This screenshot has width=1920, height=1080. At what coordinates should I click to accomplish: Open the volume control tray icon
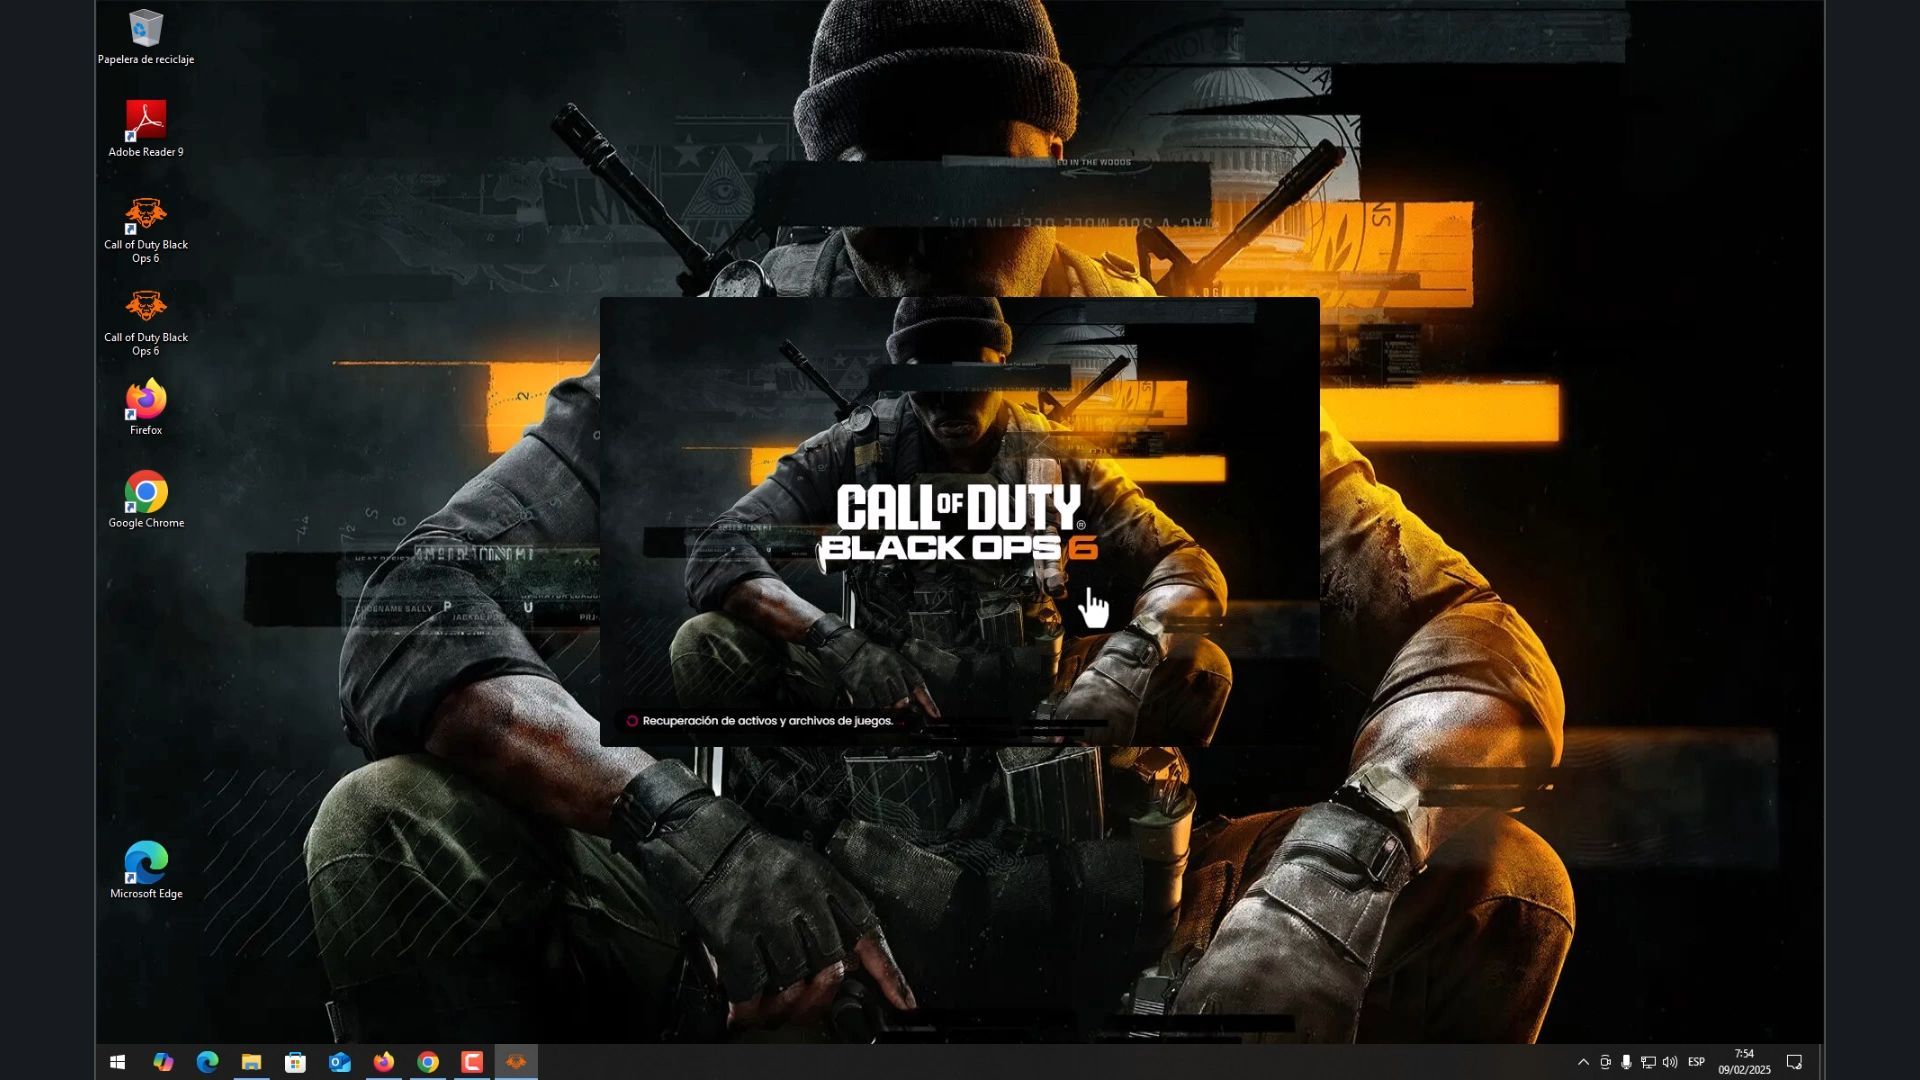(x=1669, y=1062)
